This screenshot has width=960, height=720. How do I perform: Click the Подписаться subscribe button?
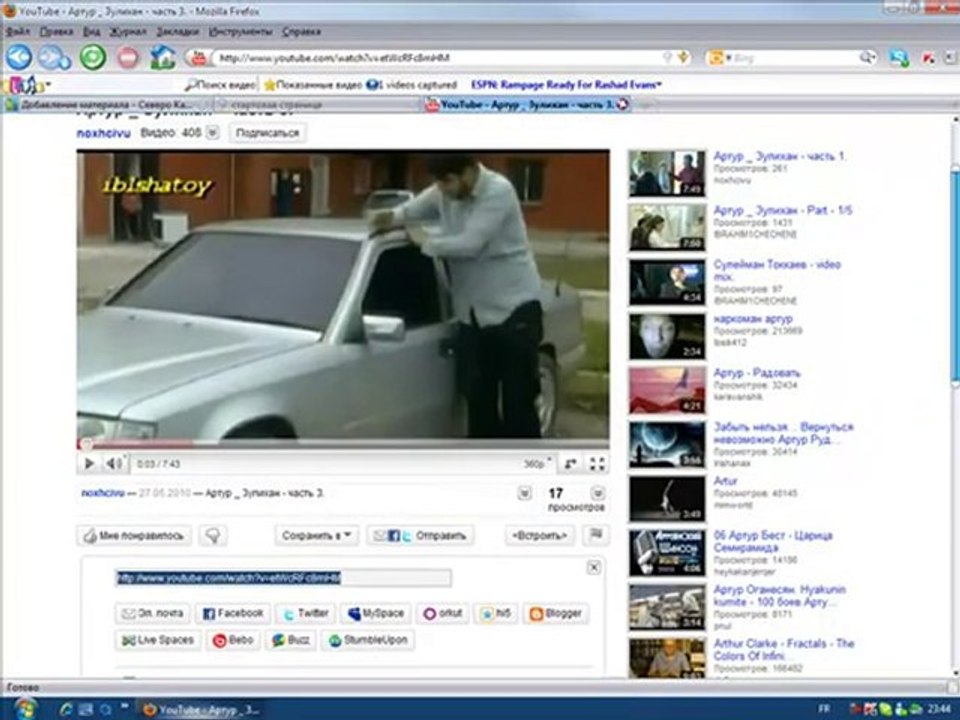coord(268,133)
